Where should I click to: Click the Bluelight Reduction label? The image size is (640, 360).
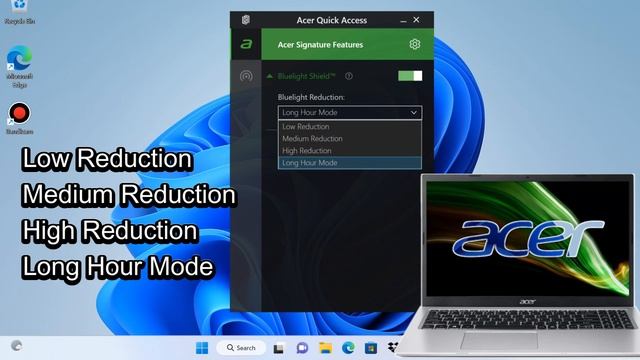point(311,97)
